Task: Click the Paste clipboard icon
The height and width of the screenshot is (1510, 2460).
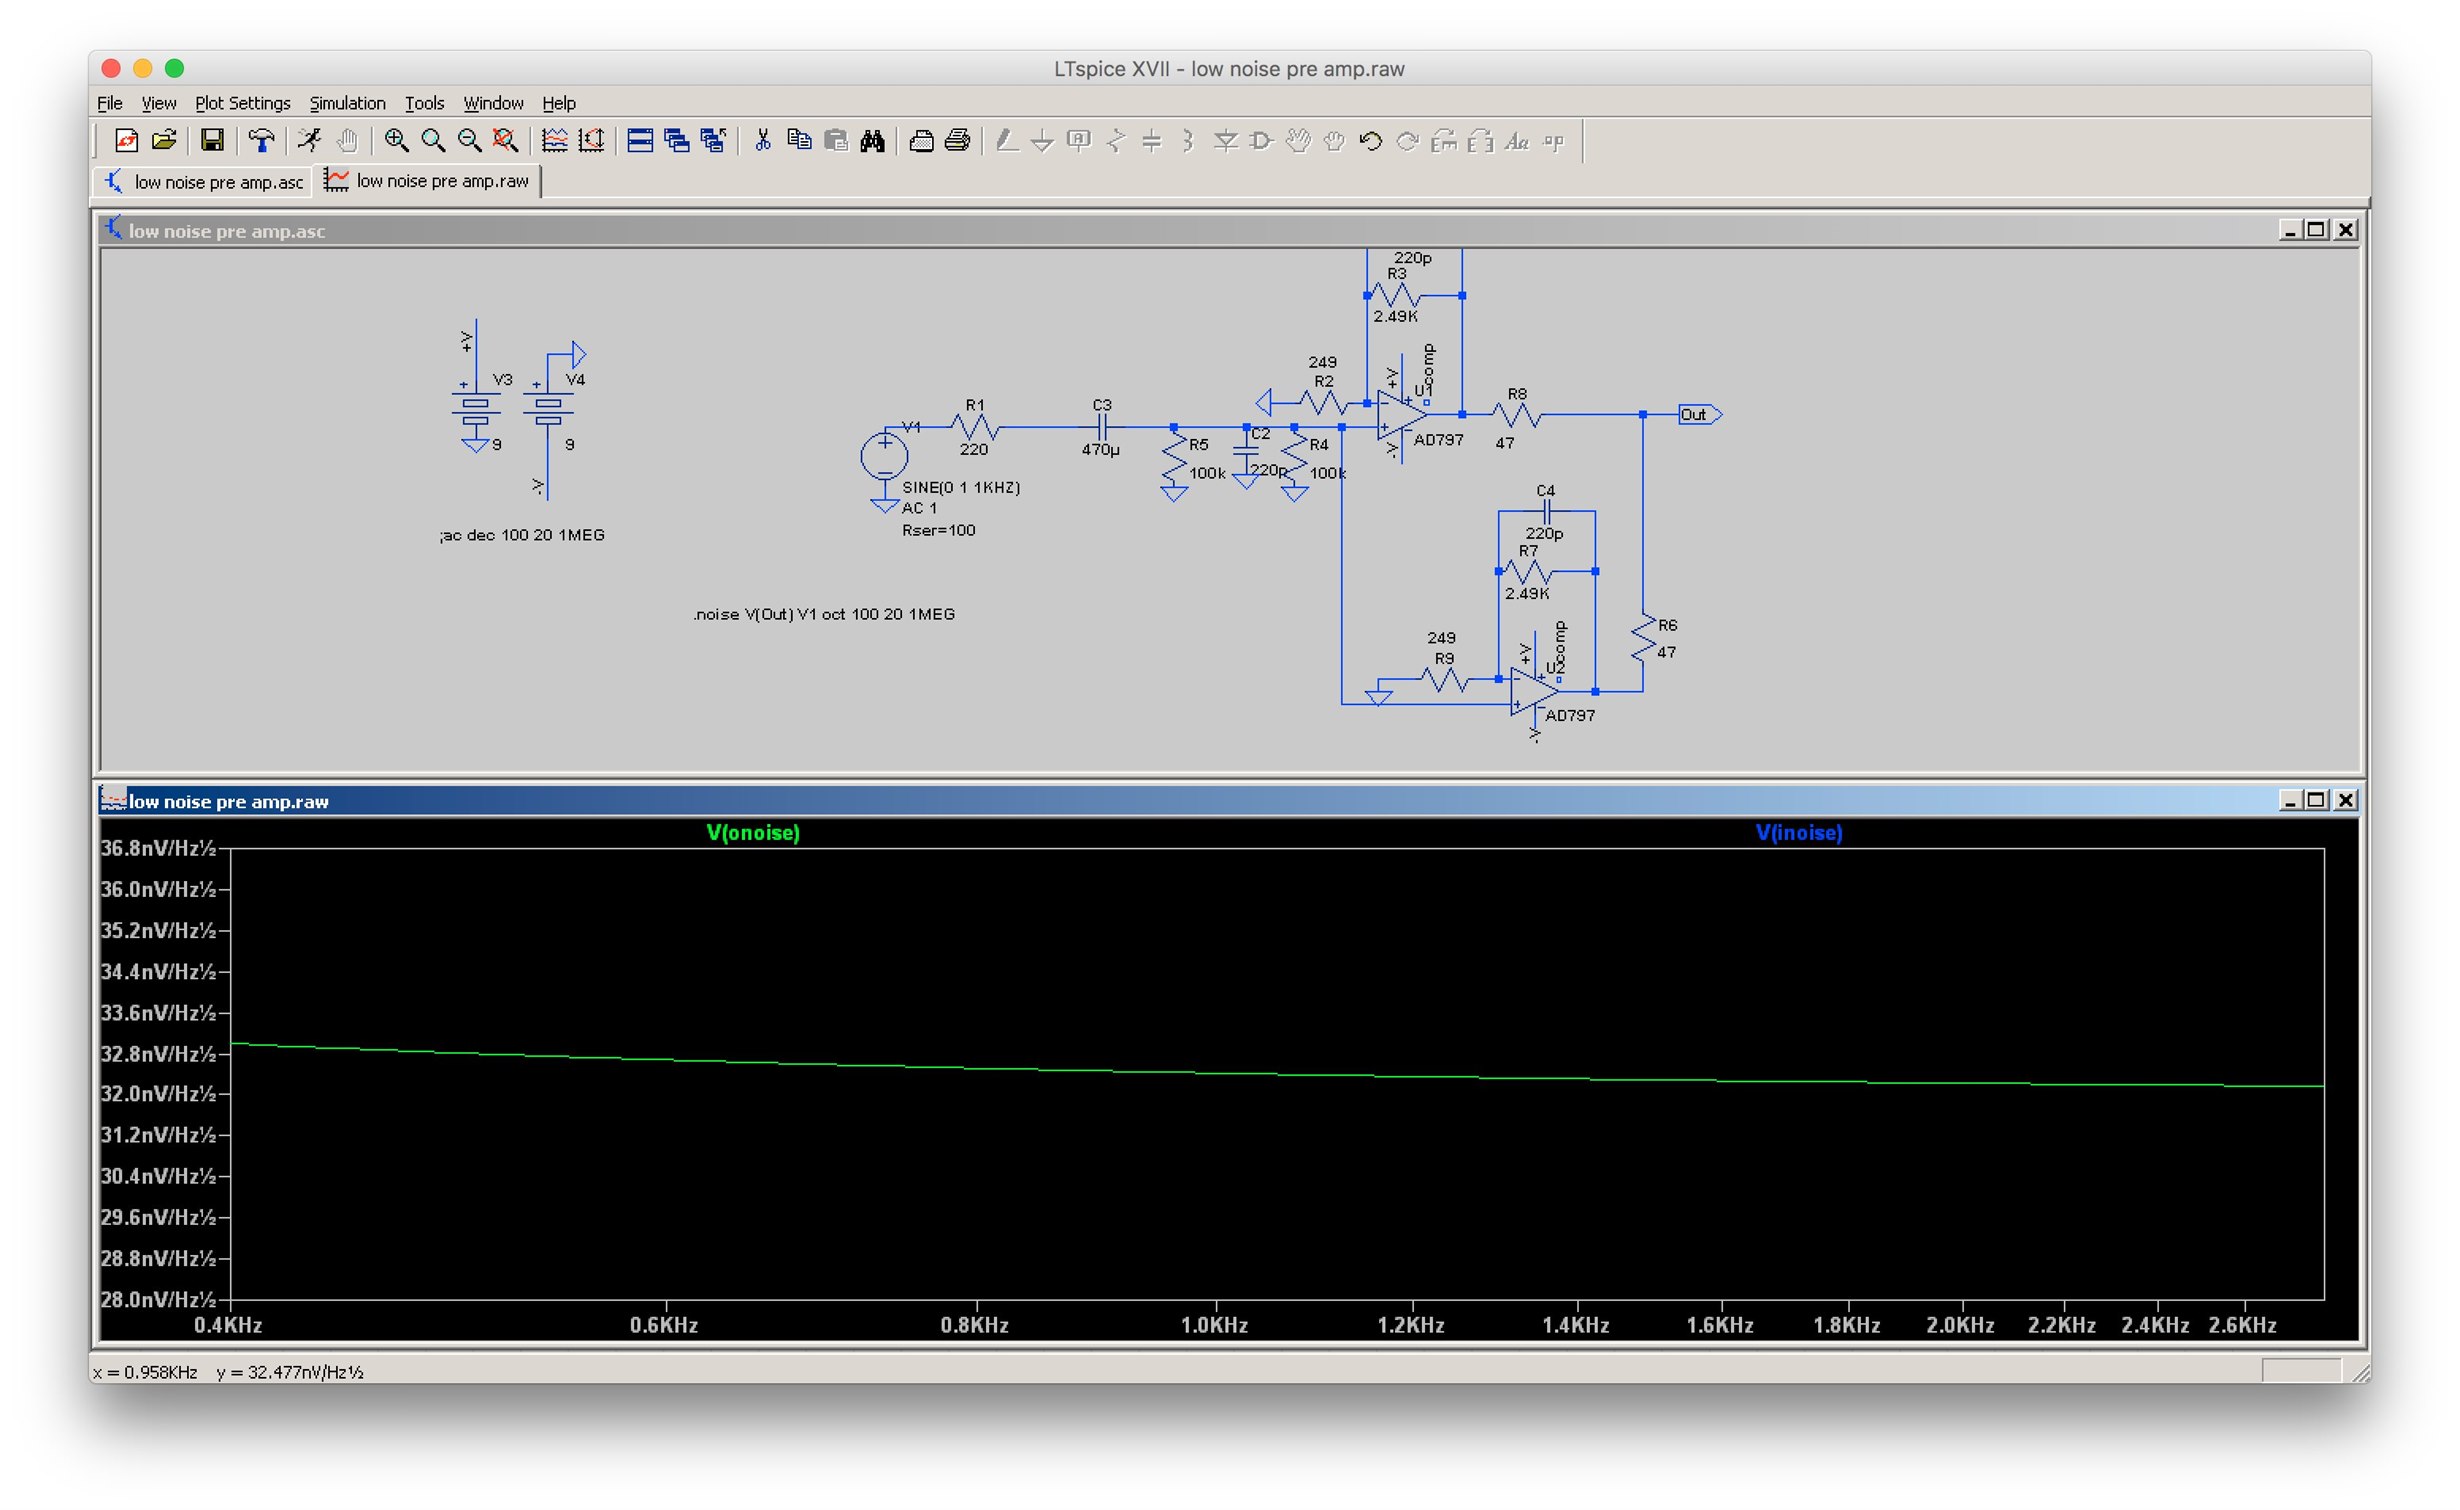Action: [x=836, y=141]
